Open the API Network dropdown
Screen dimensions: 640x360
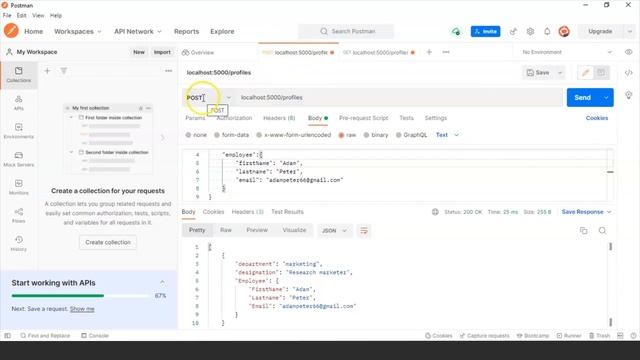[x=138, y=31]
